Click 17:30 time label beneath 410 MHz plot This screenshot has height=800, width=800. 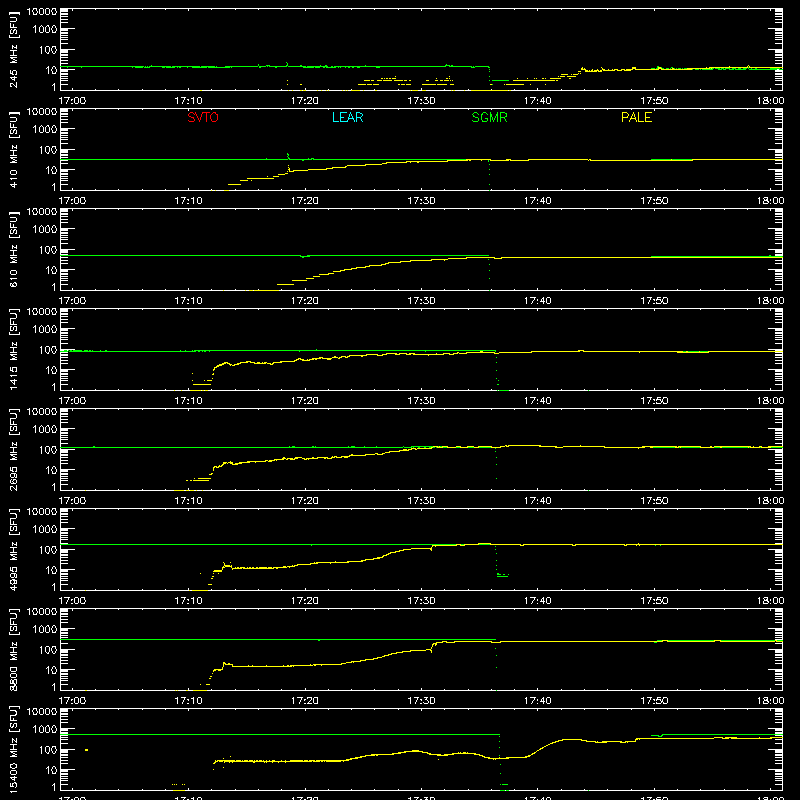coord(421,201)
